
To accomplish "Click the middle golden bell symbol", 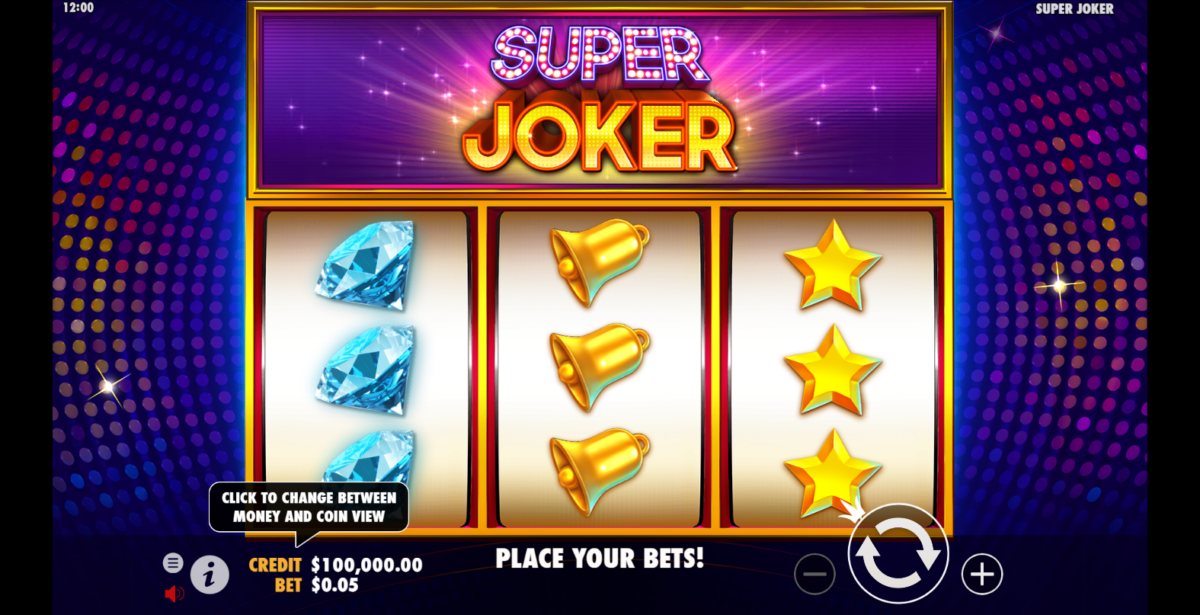I will 599,367.
